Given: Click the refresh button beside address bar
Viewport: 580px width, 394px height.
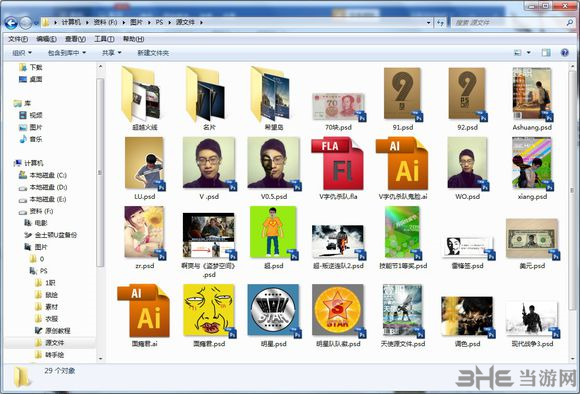Looking at the screenshot, I should coord(440,23).
